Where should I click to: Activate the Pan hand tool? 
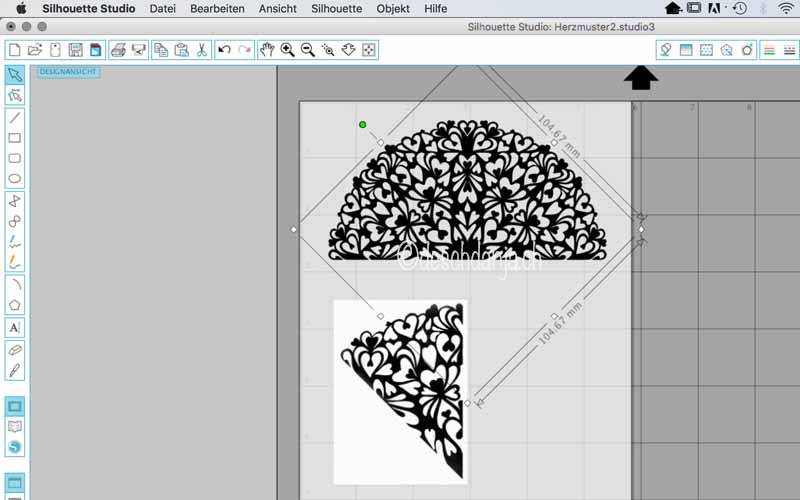pos(266,49)
